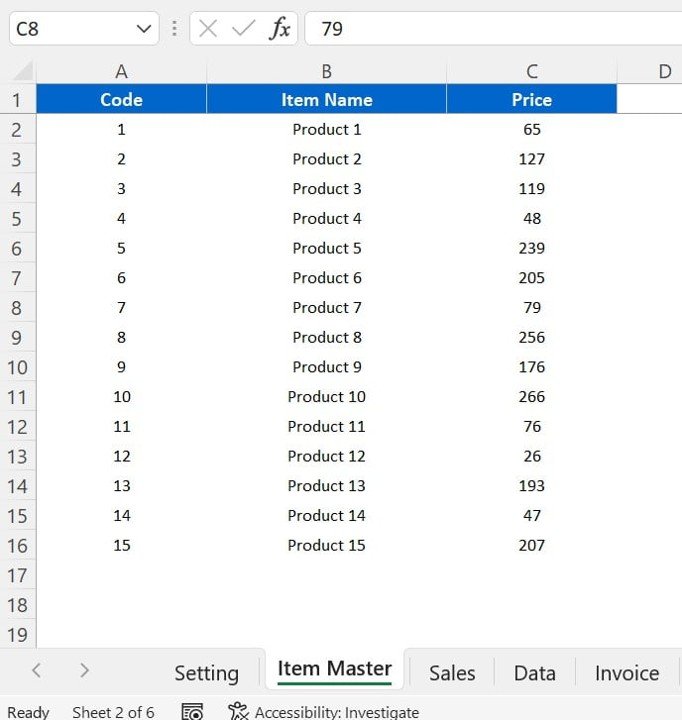The width and height of the screenshot is (682, 720).
Task: Select row 8 header
Action: 17,308
